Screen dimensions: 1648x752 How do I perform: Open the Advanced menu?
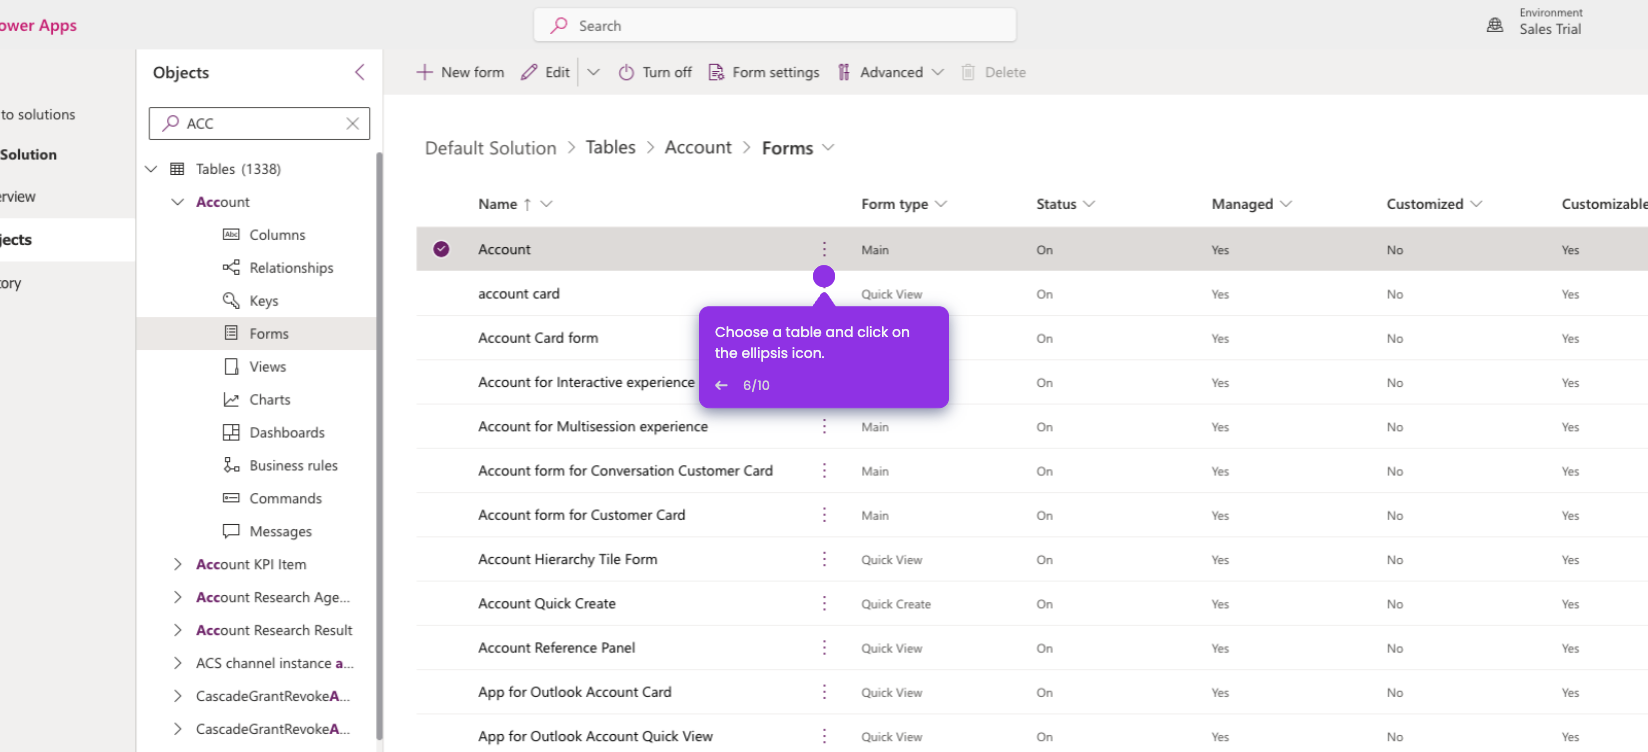(x=891, y=72)
